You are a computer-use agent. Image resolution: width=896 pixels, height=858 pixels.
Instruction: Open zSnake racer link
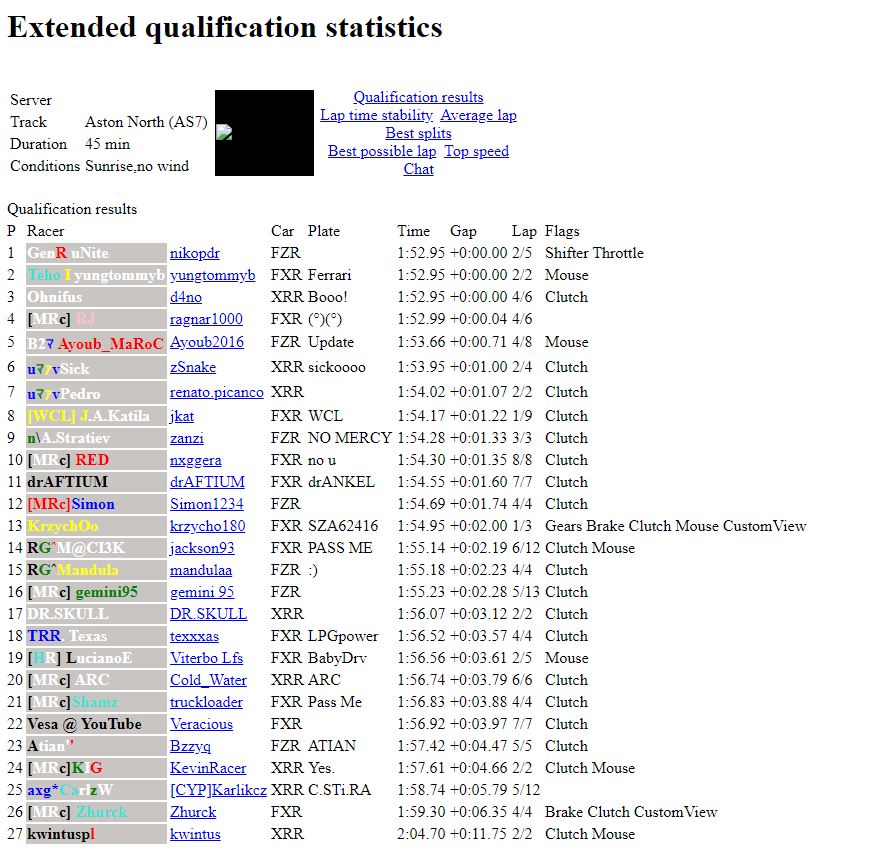(x=193, y=367)
